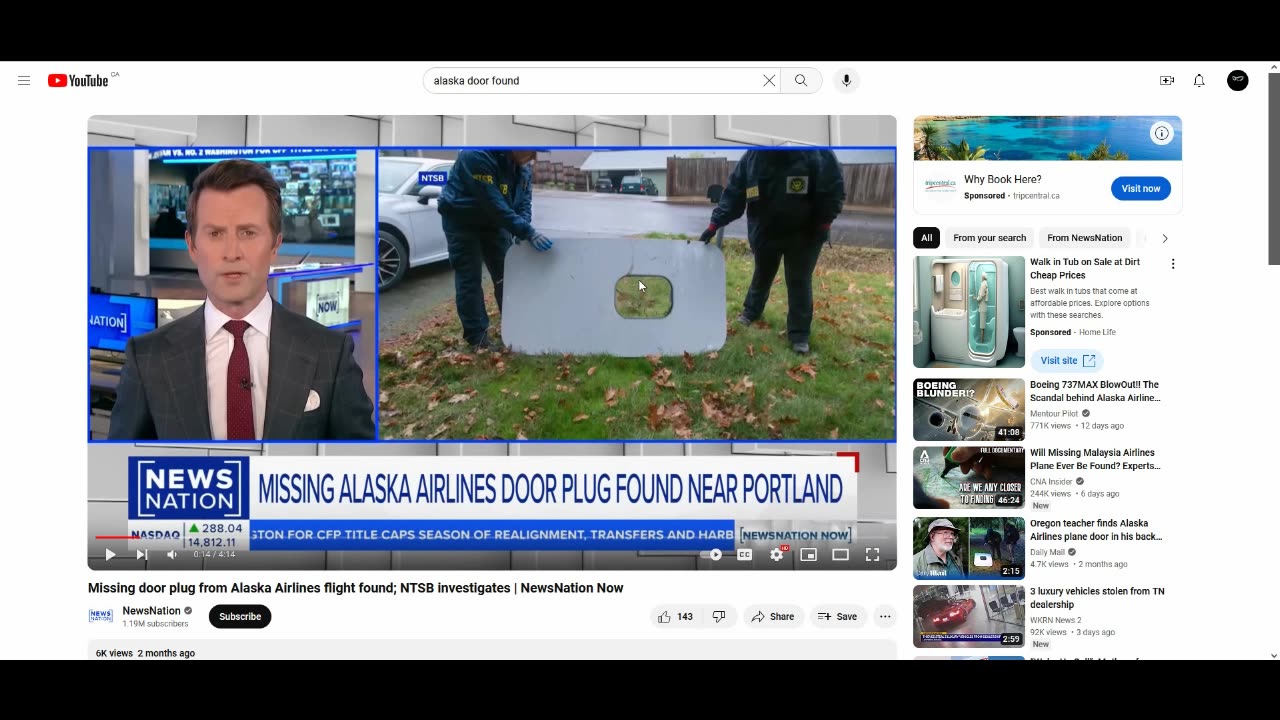The image size is (1280, 720).
Task: Save the video to a playlist
Action: coord(838,617)
